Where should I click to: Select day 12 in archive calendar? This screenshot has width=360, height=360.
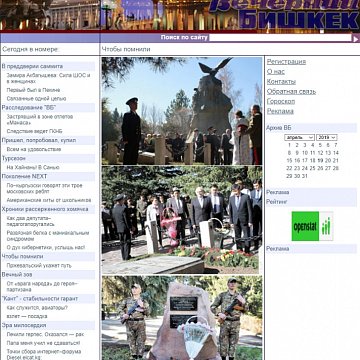coord(320,153)
